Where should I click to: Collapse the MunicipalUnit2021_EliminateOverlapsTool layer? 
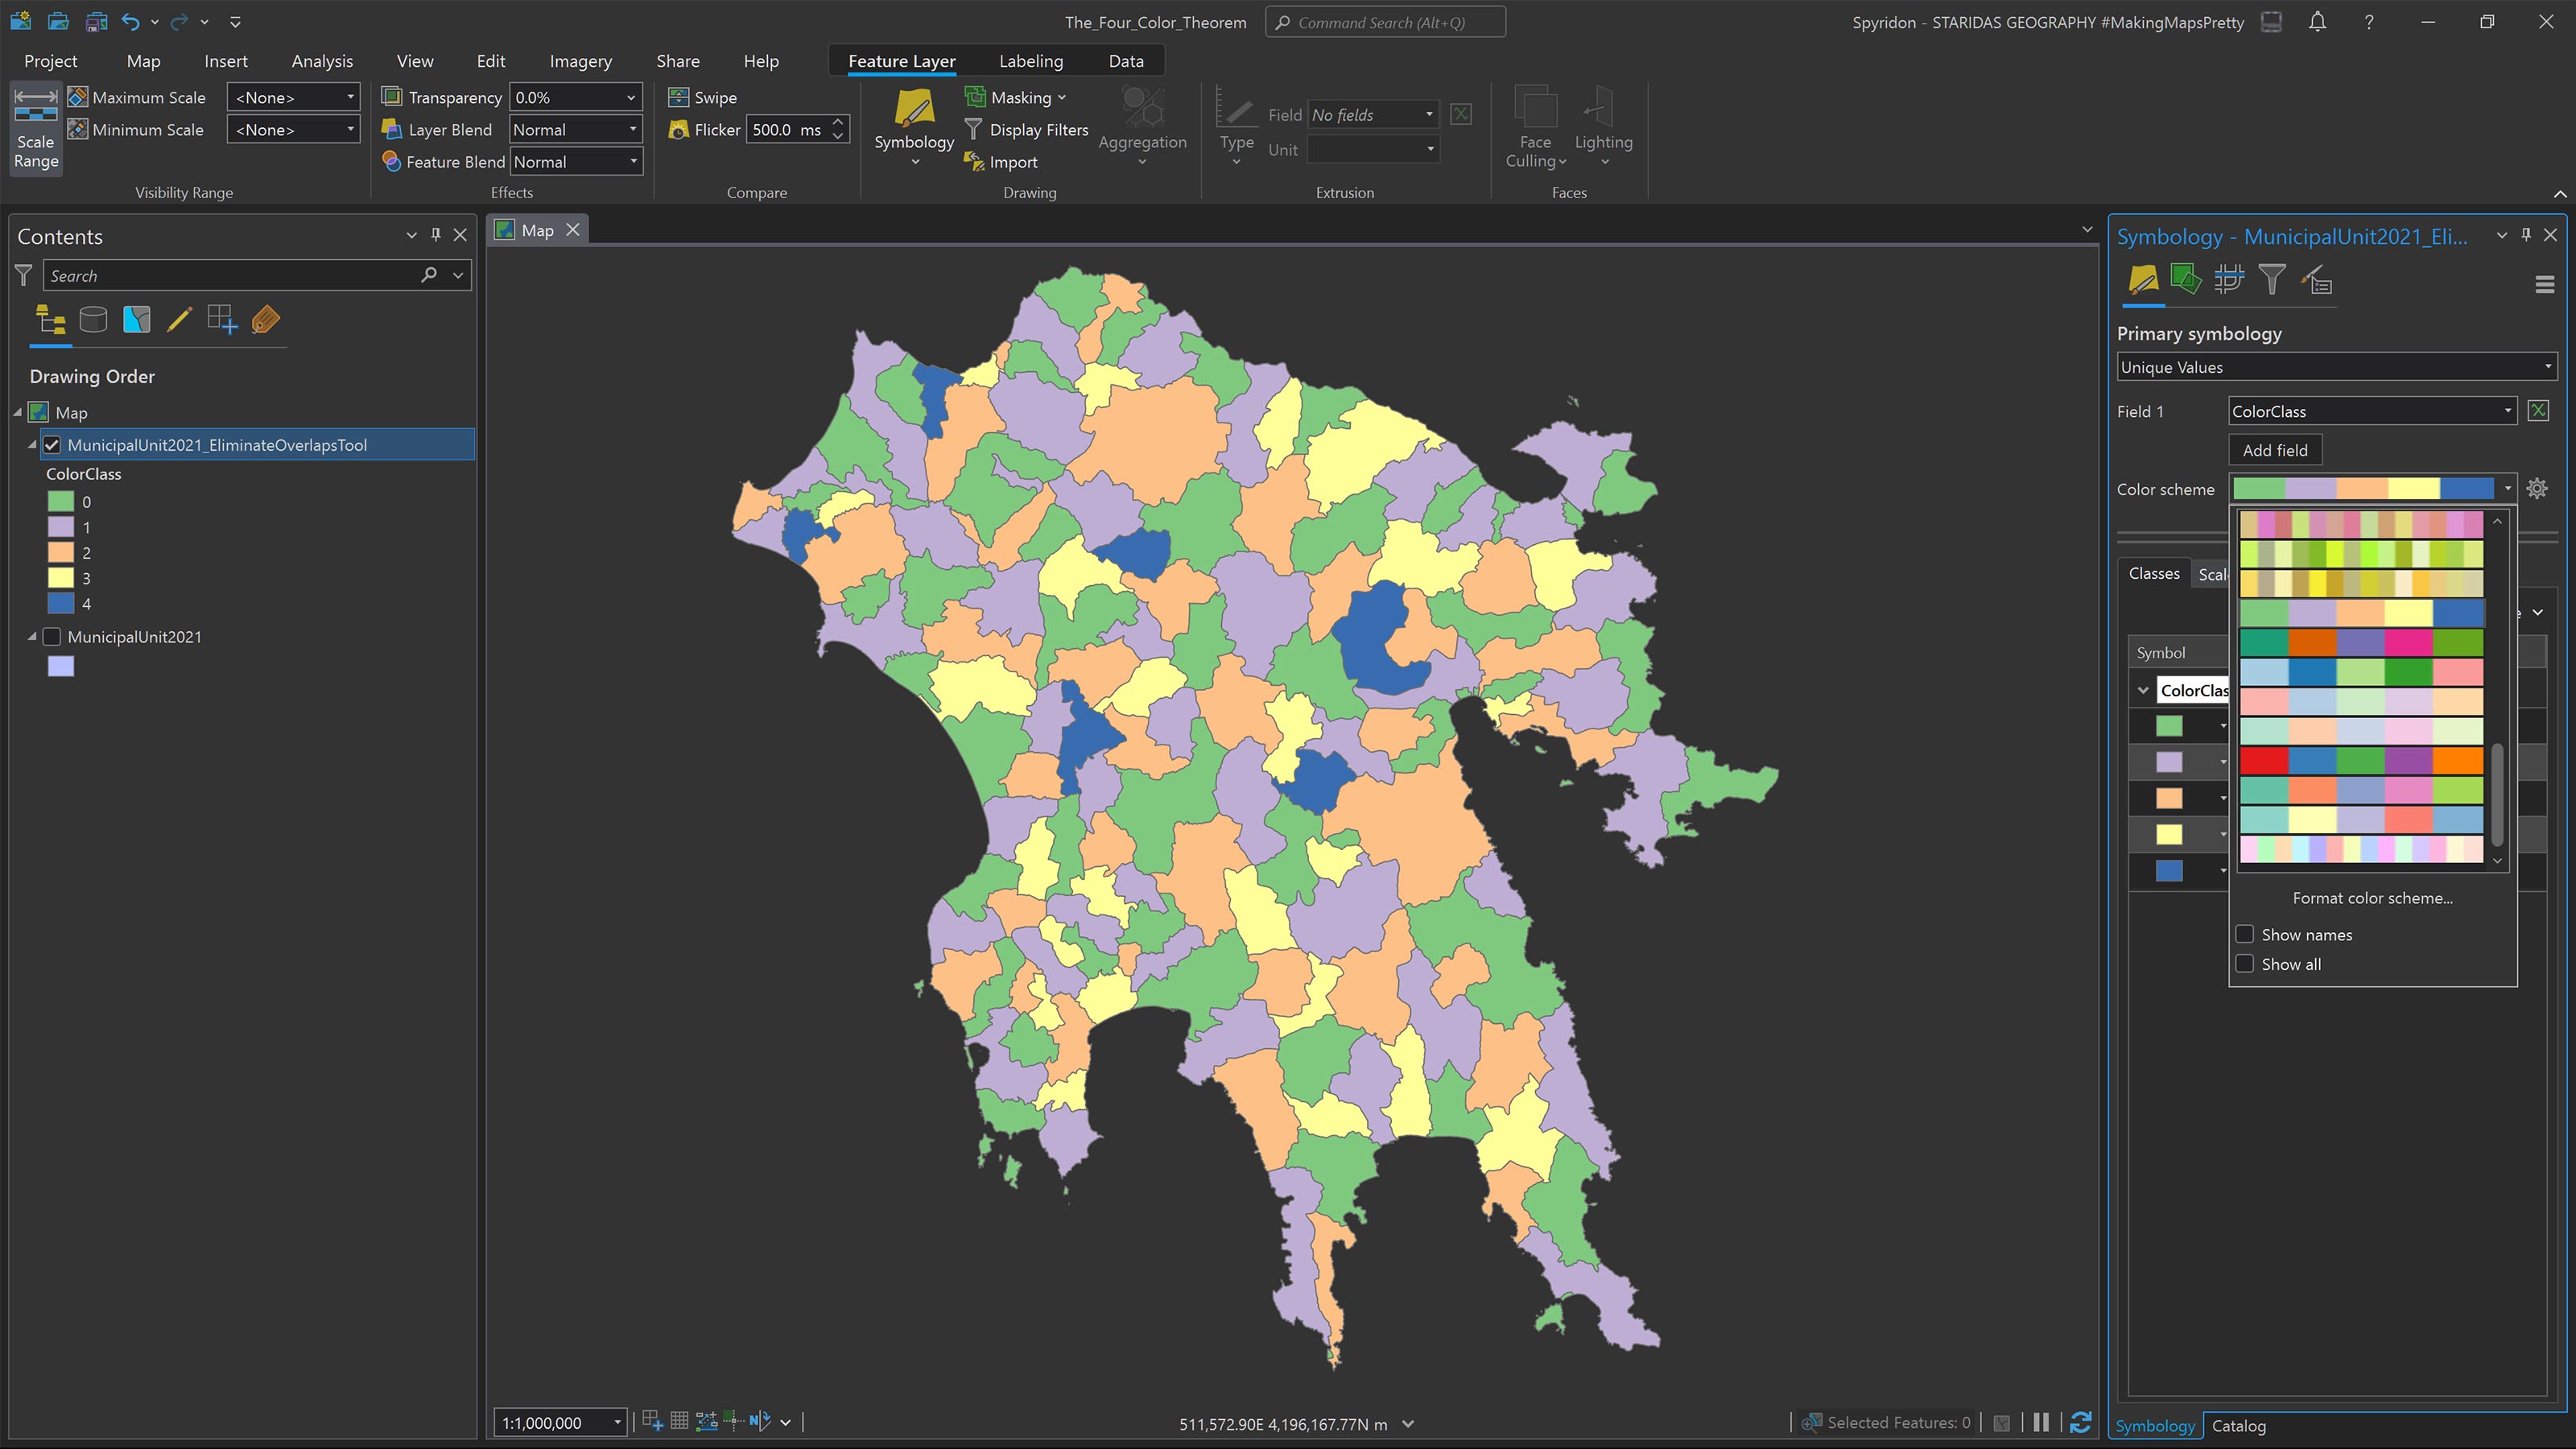point(31,445)
